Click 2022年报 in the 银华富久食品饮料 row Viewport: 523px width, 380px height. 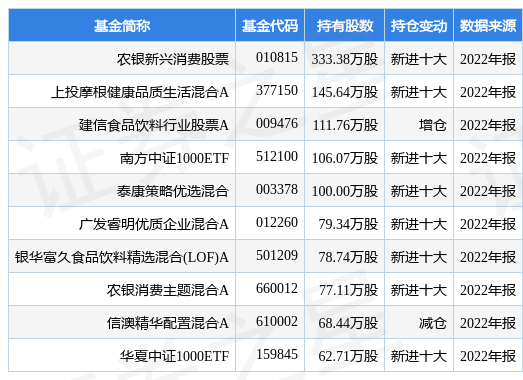tap(488, 258)
